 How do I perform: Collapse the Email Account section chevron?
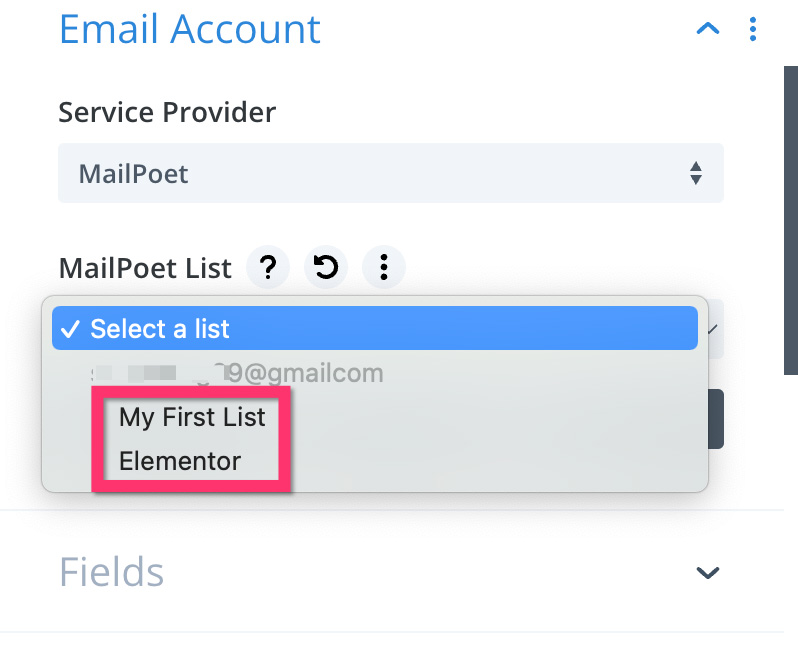click(707, 28)
